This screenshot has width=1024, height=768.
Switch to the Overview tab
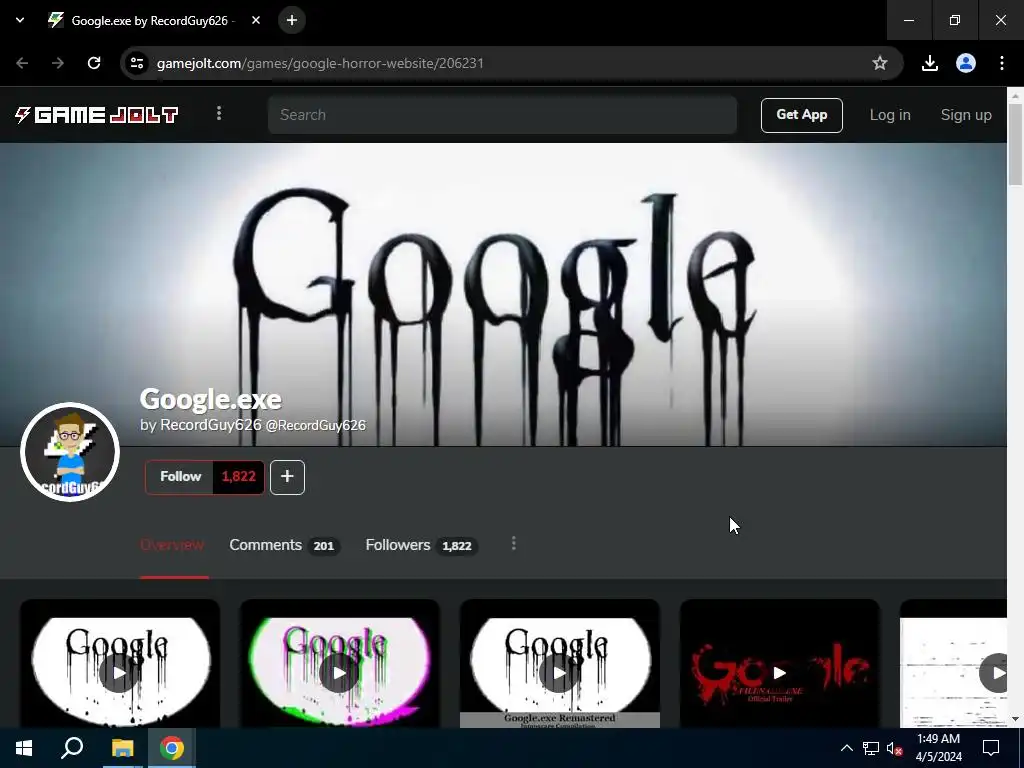pos(172,545)
